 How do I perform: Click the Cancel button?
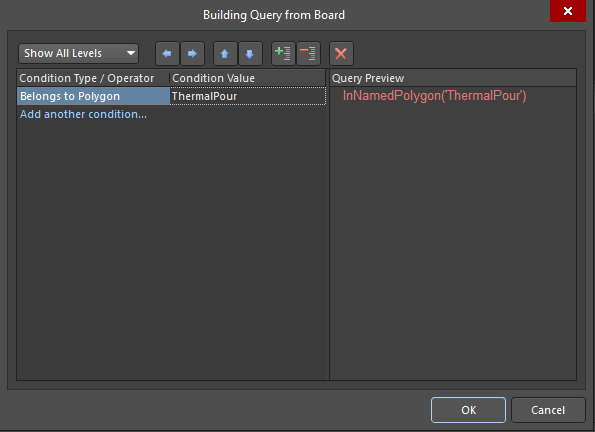(548, 410)
